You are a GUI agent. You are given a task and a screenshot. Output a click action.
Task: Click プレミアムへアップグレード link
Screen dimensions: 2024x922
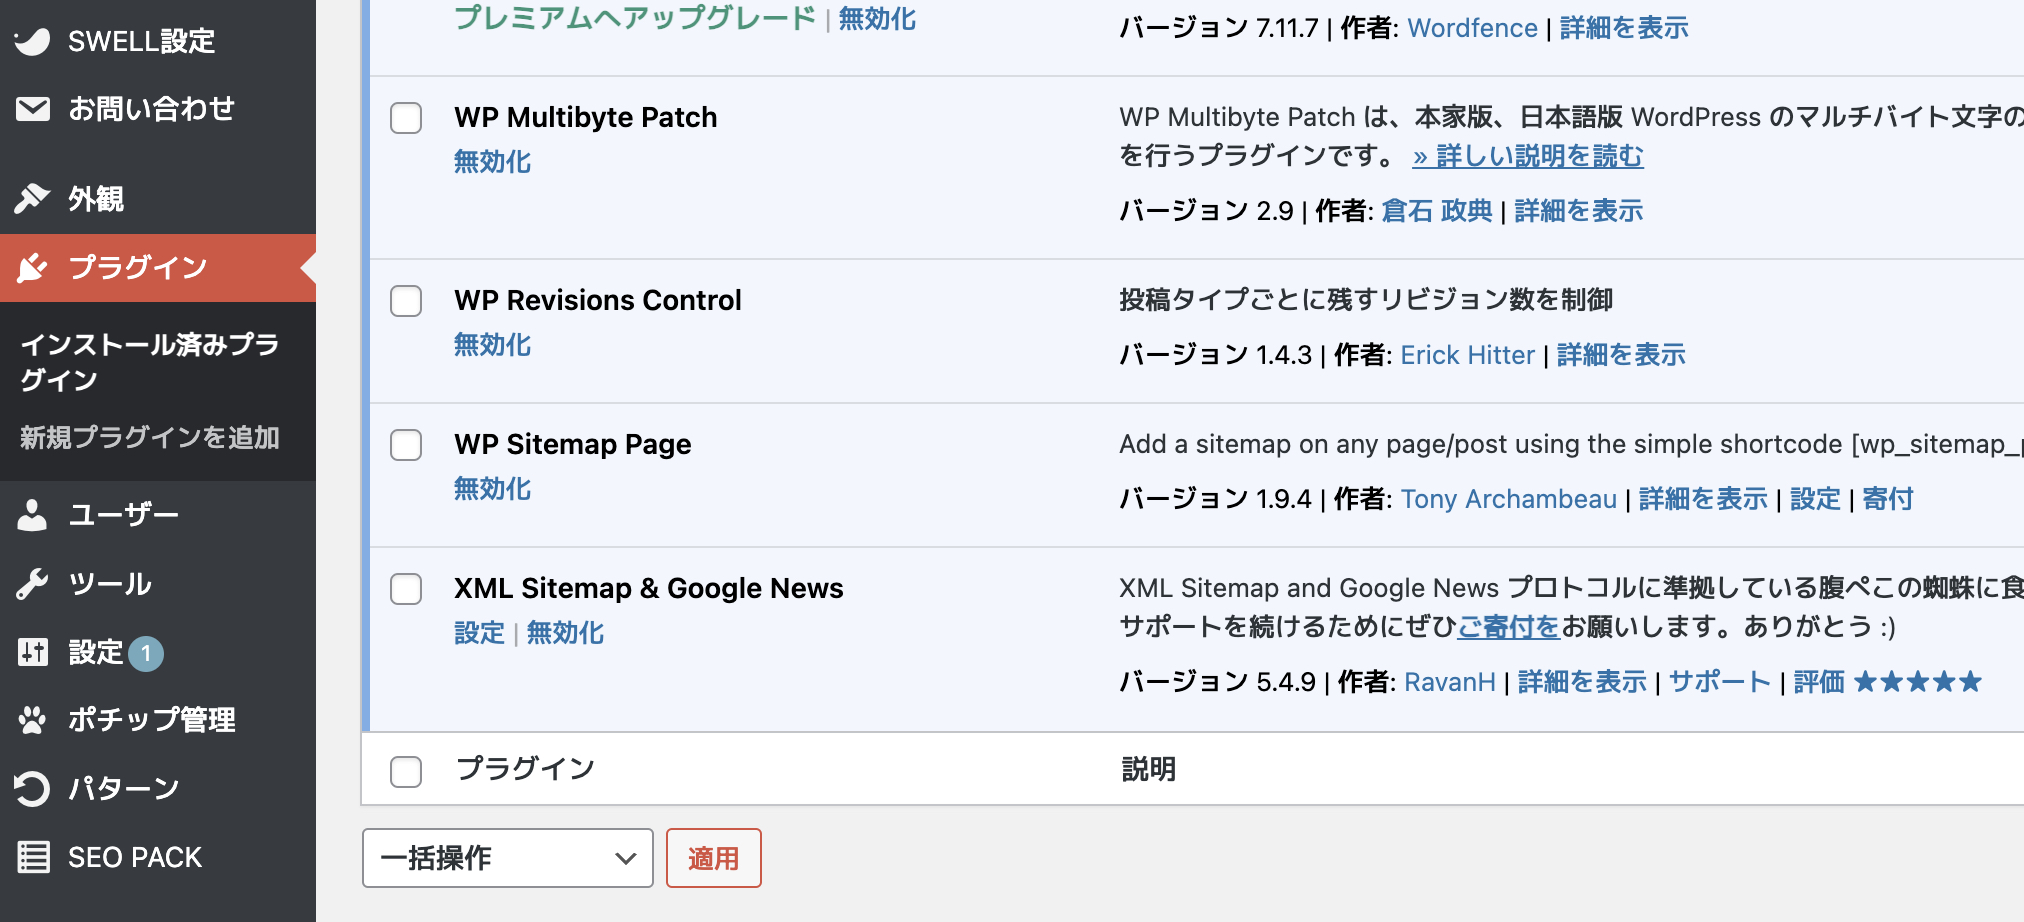(635, 19)
